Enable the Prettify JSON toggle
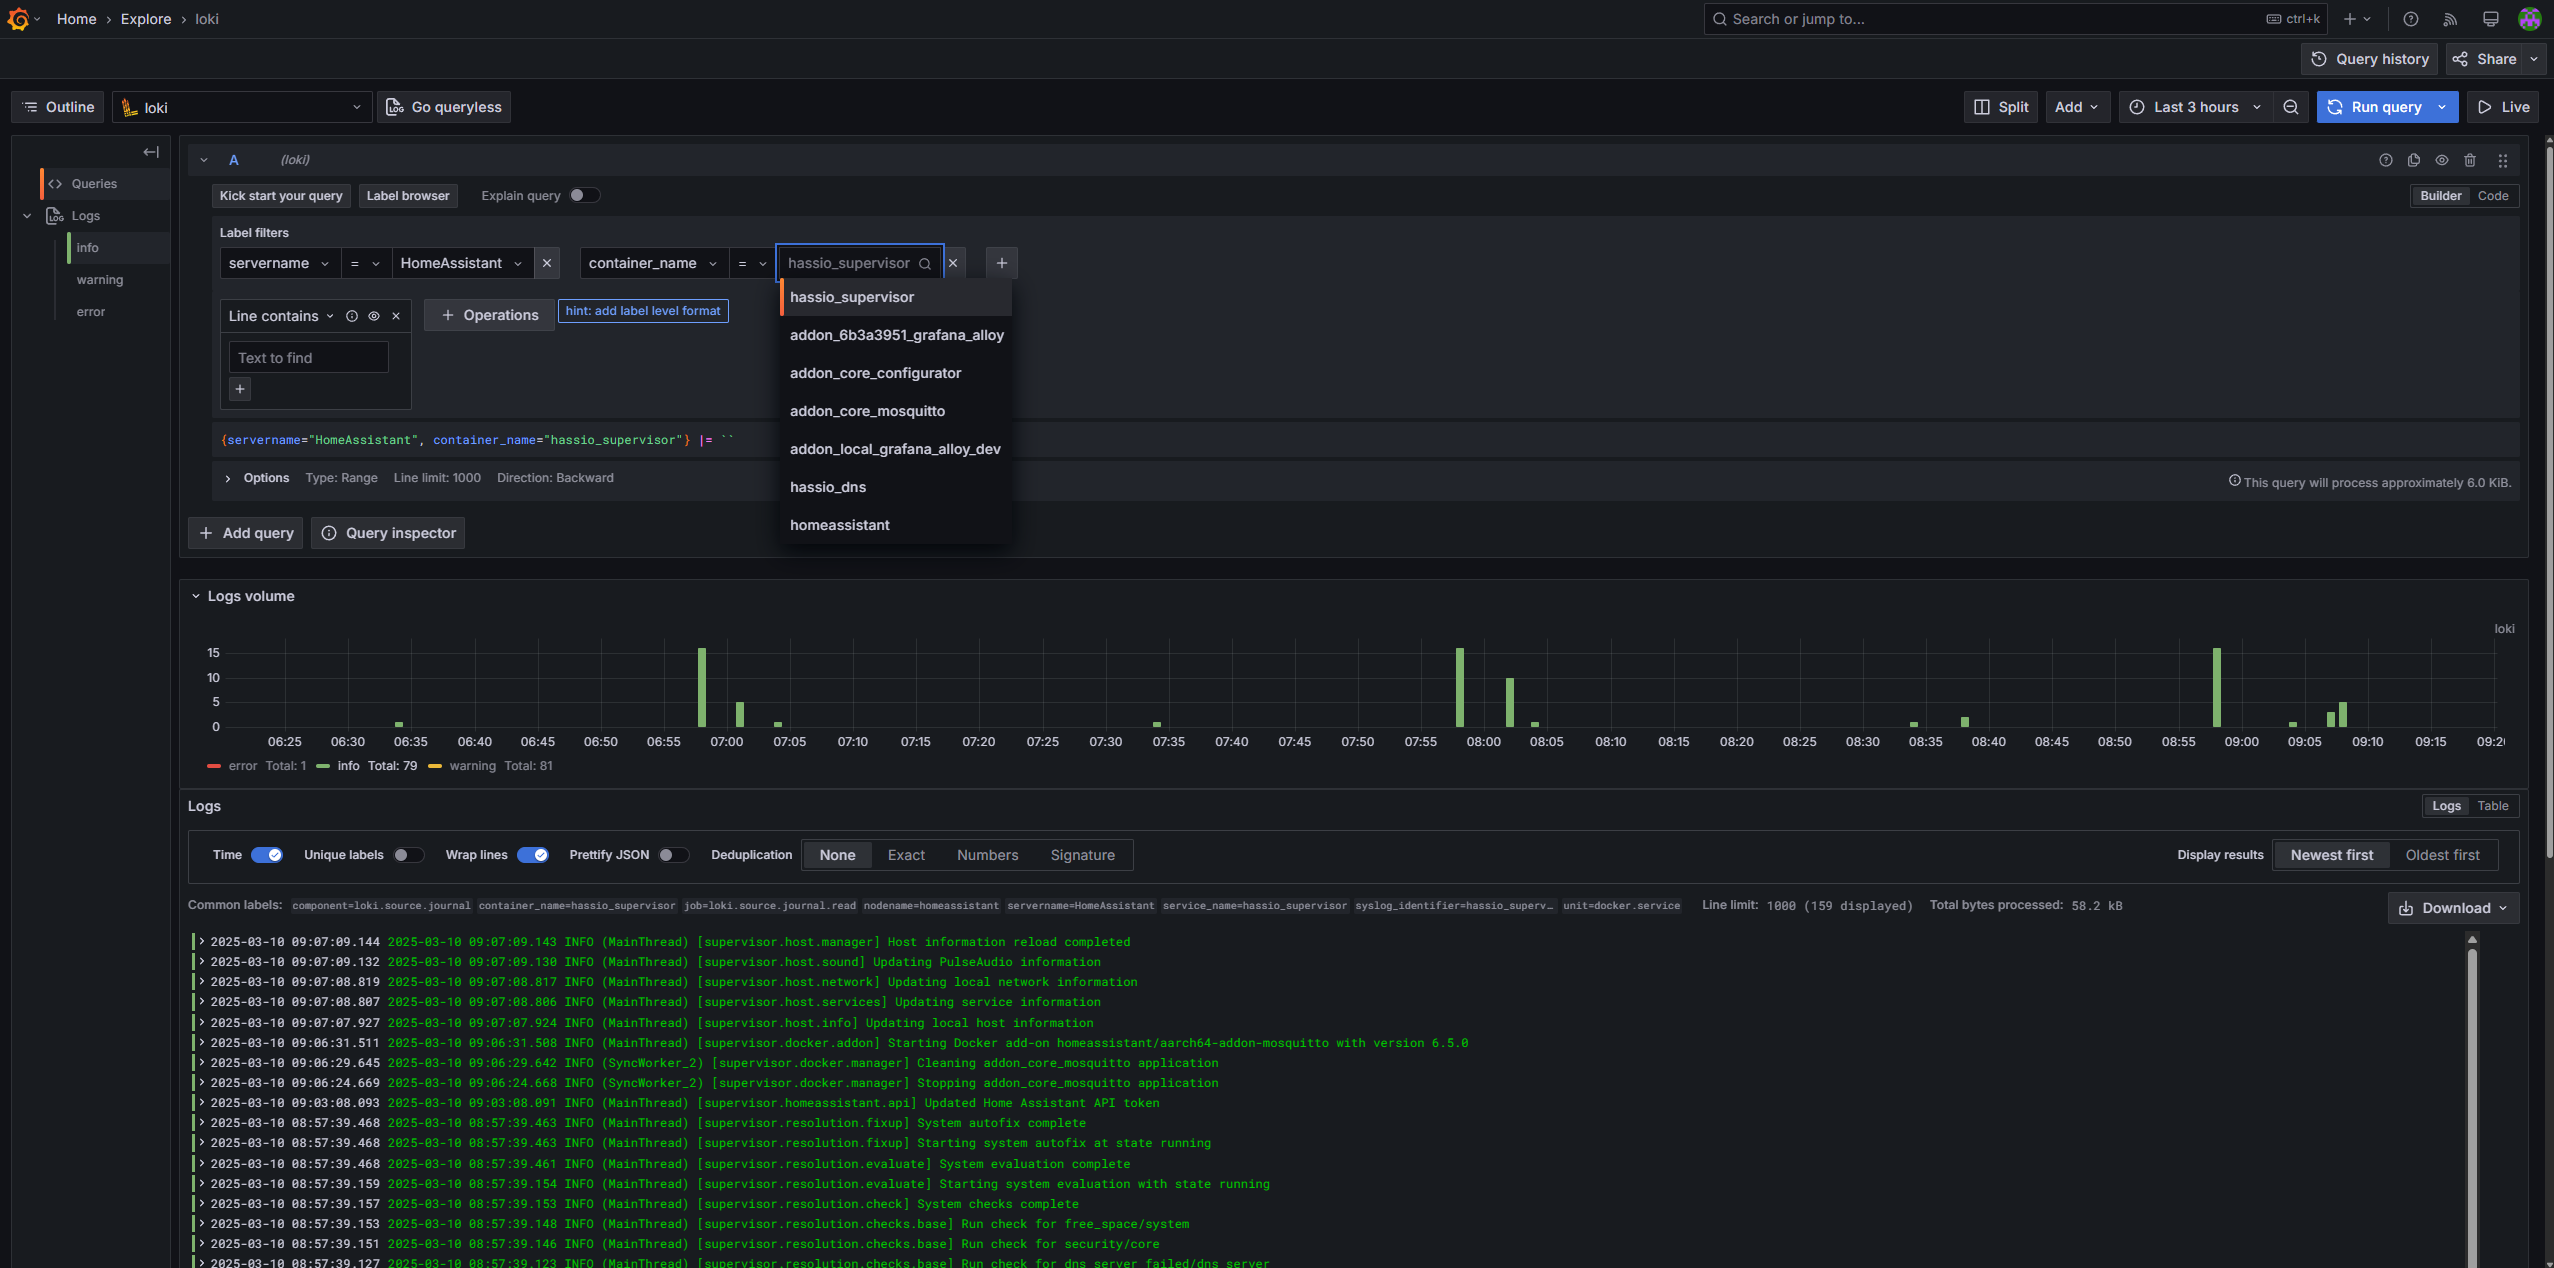2554x1268 pixels. [x=672, y=855]
